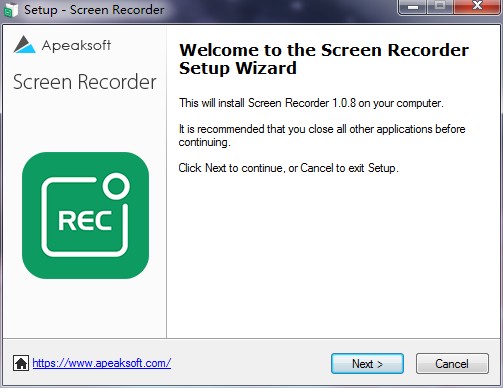Click the green REC app icon
503x388 pixels.
[85, 216]
